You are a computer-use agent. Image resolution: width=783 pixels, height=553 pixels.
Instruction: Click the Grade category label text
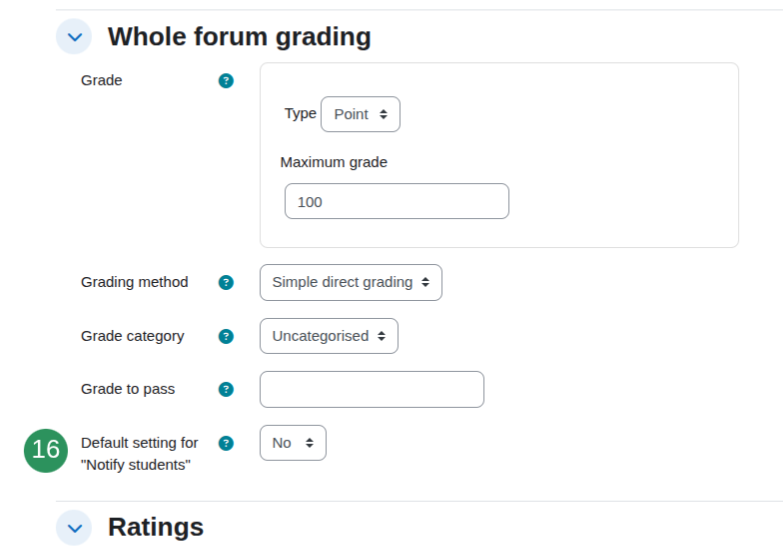click(132, 336)
